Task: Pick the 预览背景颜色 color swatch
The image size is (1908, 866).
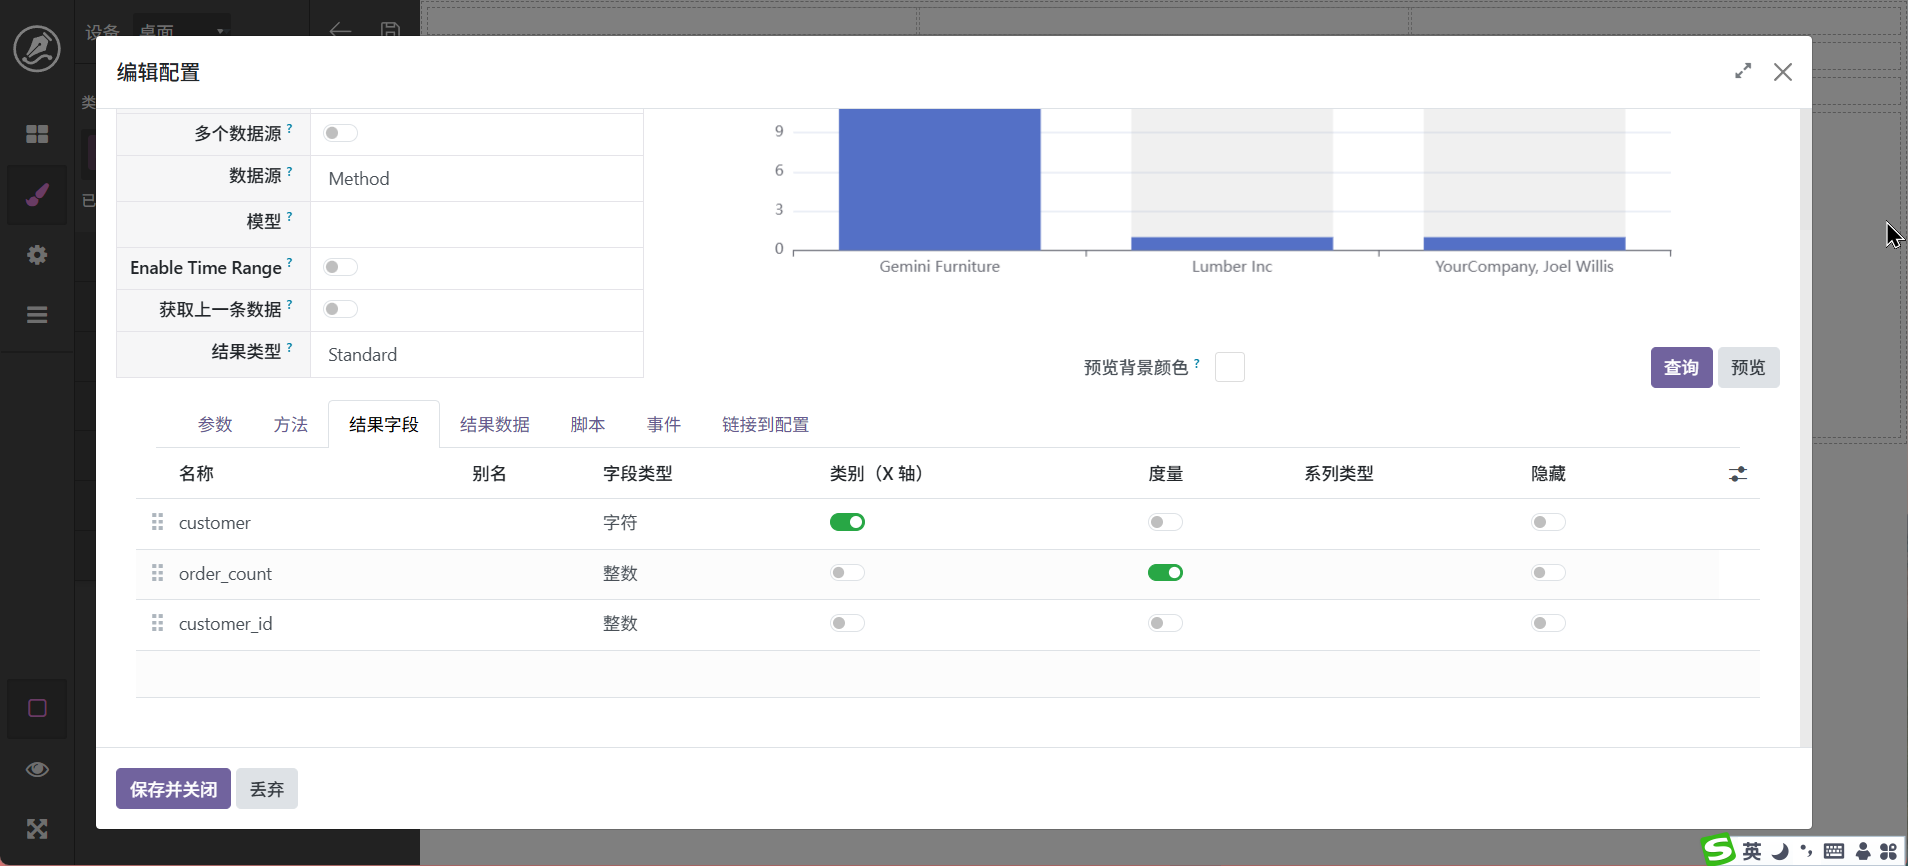Action: [1229, 367]
